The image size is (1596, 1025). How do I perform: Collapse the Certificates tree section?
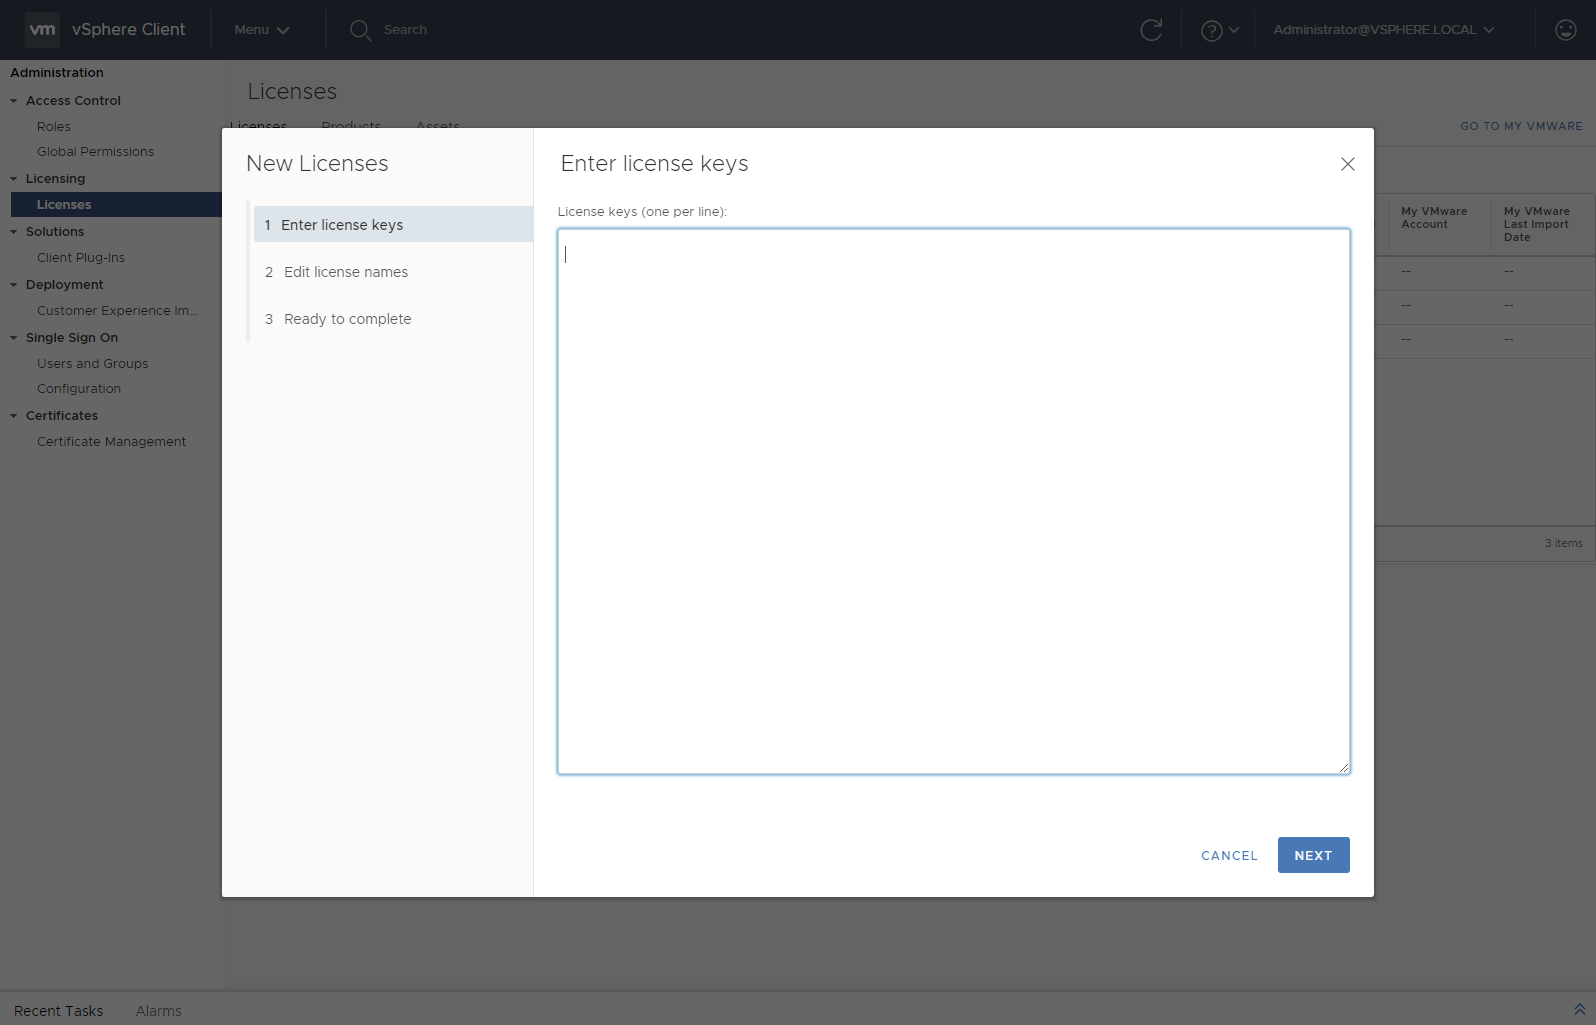14,416
